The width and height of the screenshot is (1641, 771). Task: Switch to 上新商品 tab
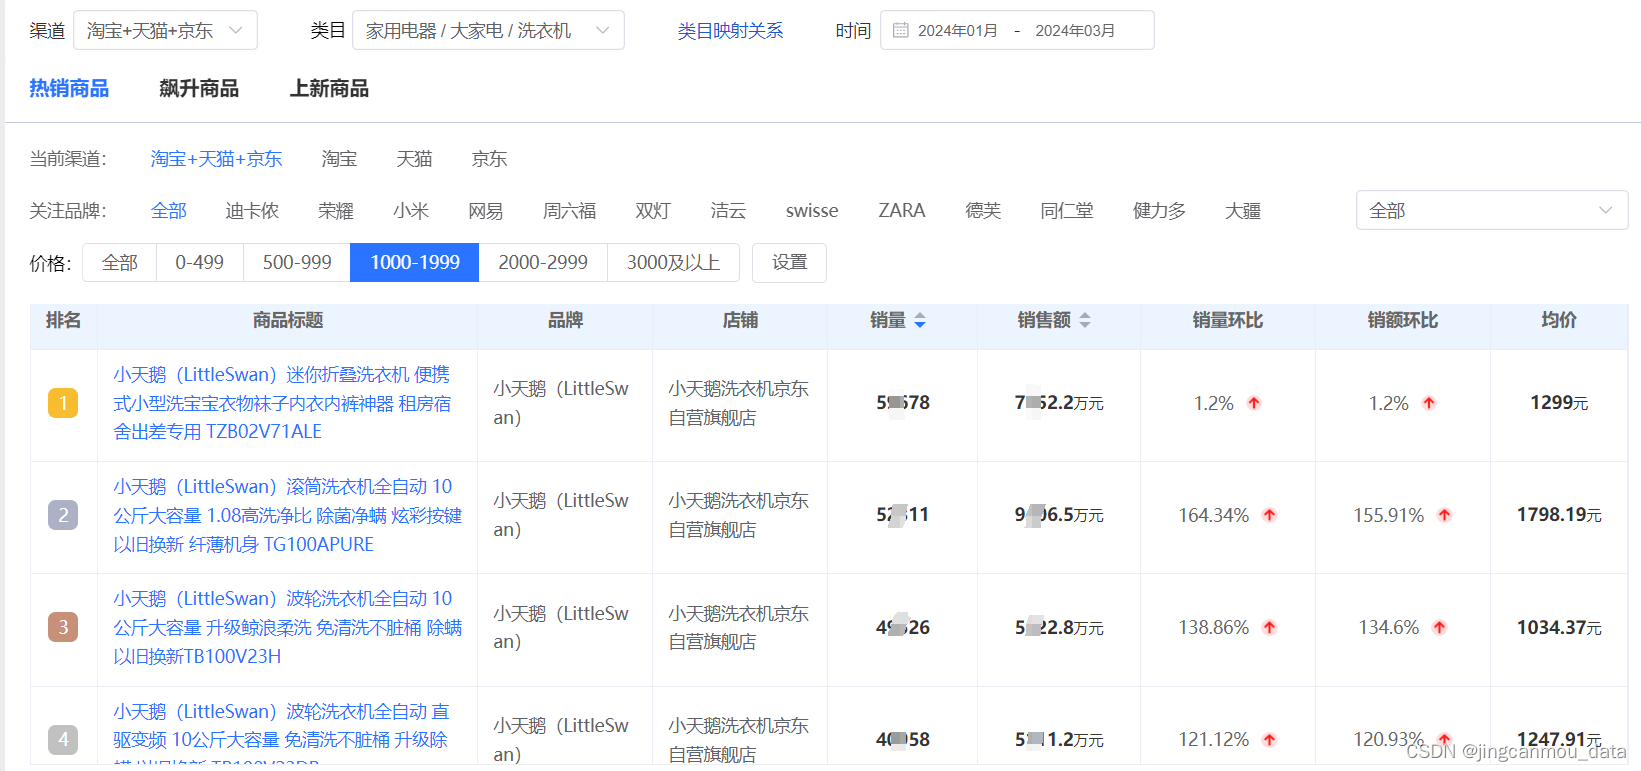(329, 88)
